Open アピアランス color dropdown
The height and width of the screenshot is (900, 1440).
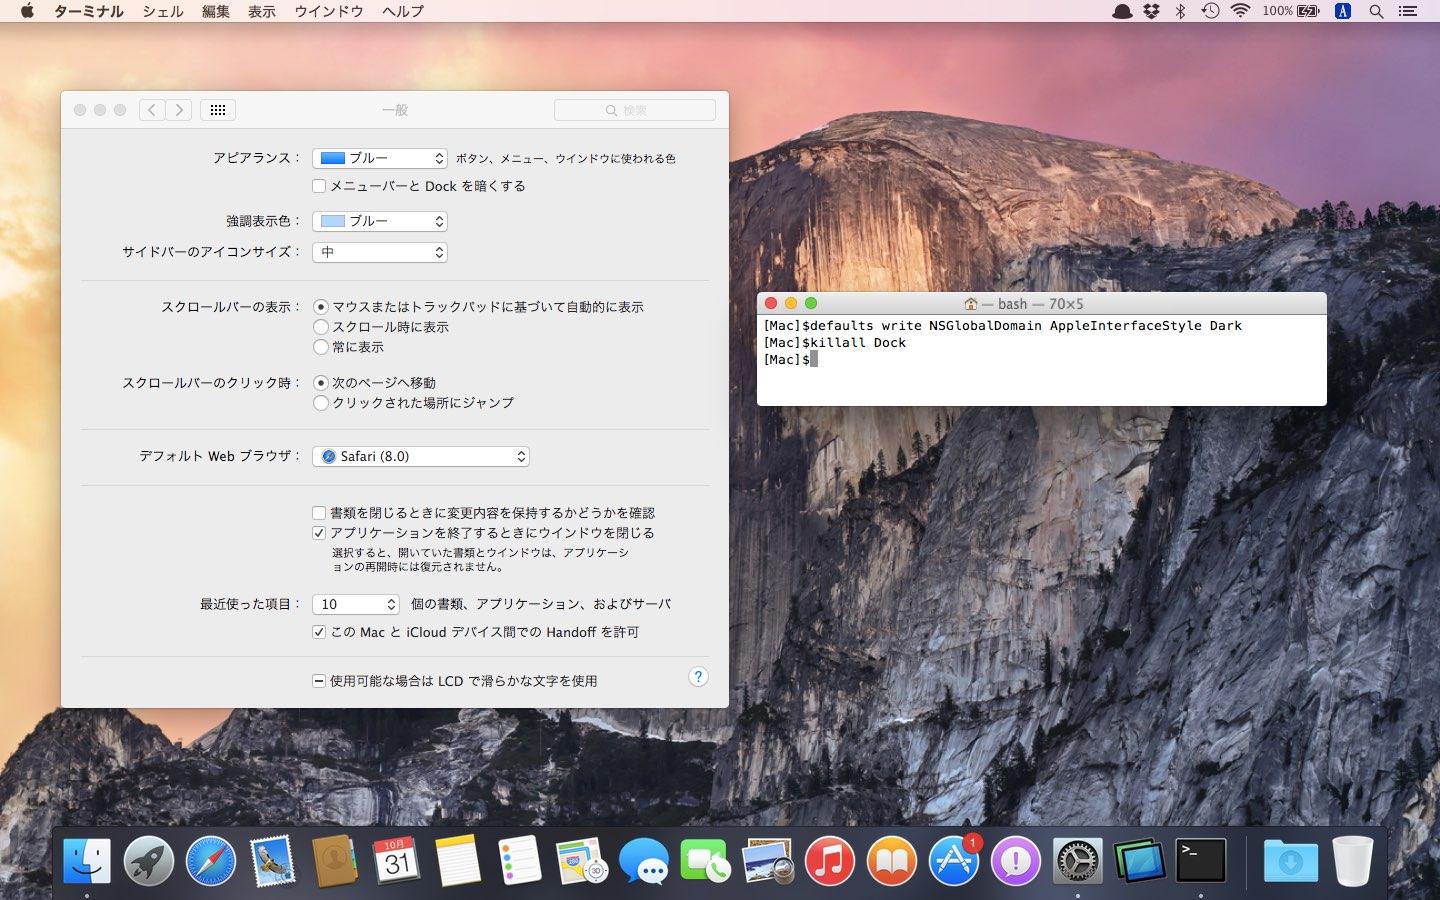(380, 158)
